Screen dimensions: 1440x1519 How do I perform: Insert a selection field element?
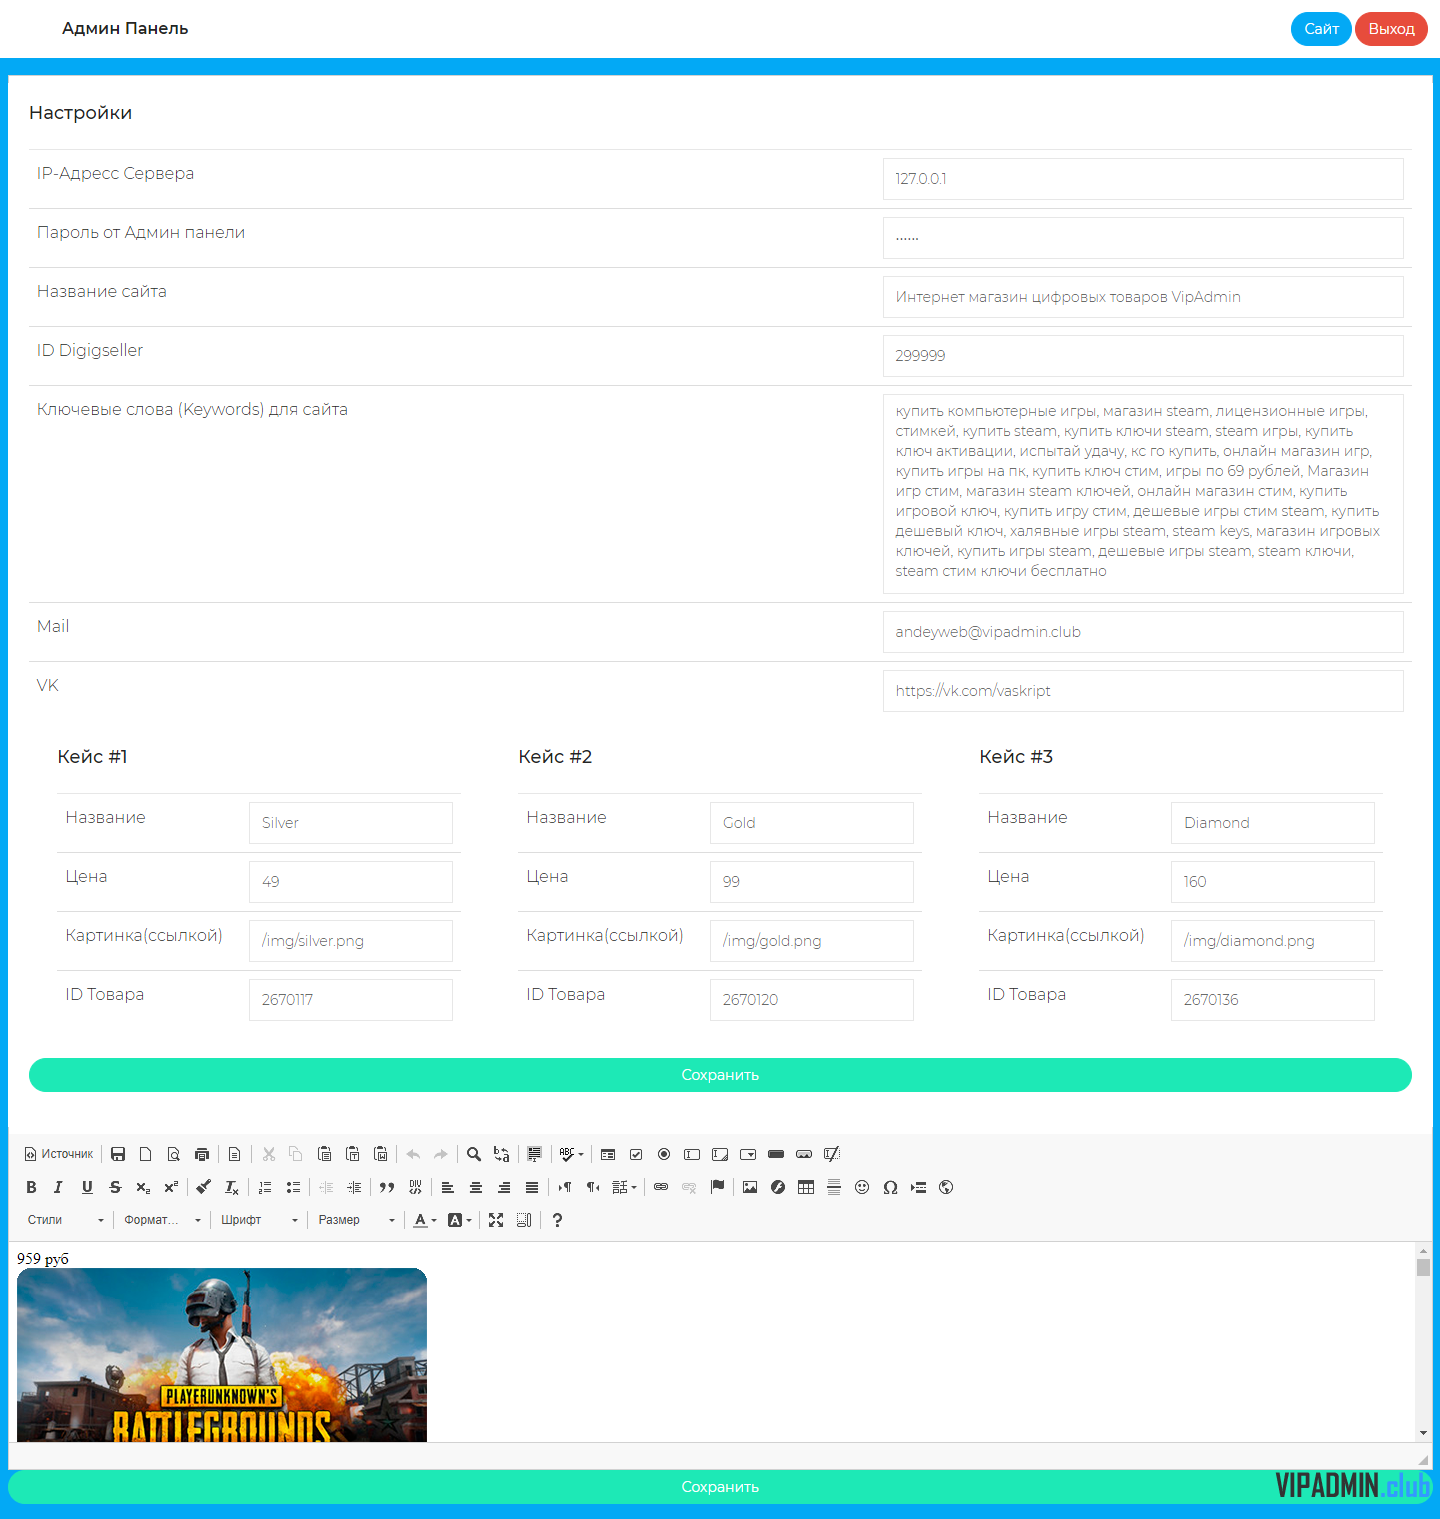(748, 1154)
